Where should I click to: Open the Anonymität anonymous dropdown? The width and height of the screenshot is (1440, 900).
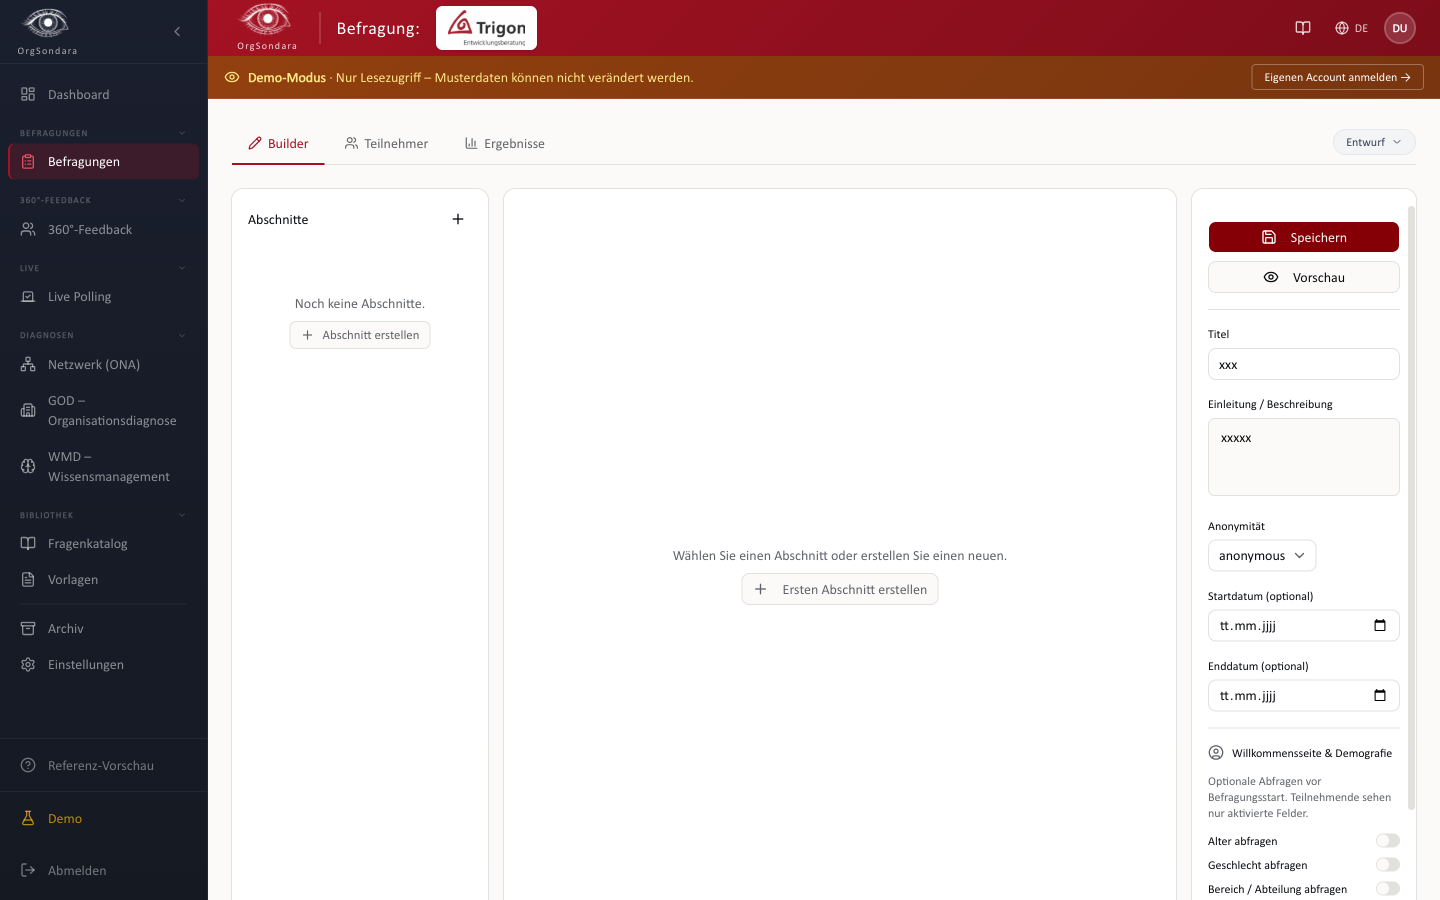point(1262,555)
